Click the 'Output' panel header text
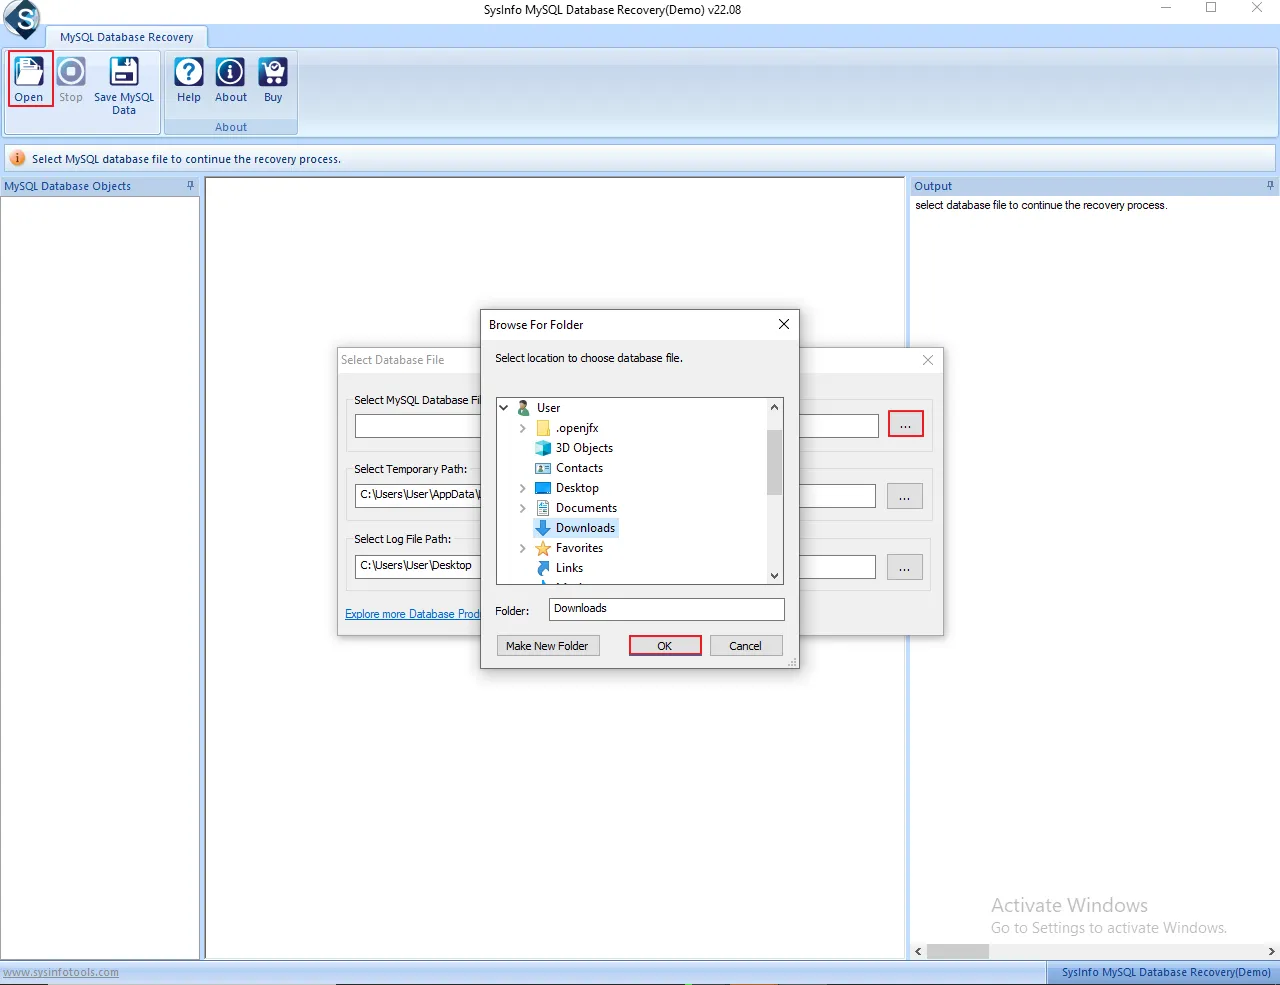1280x985 pixels. [933, 186]
